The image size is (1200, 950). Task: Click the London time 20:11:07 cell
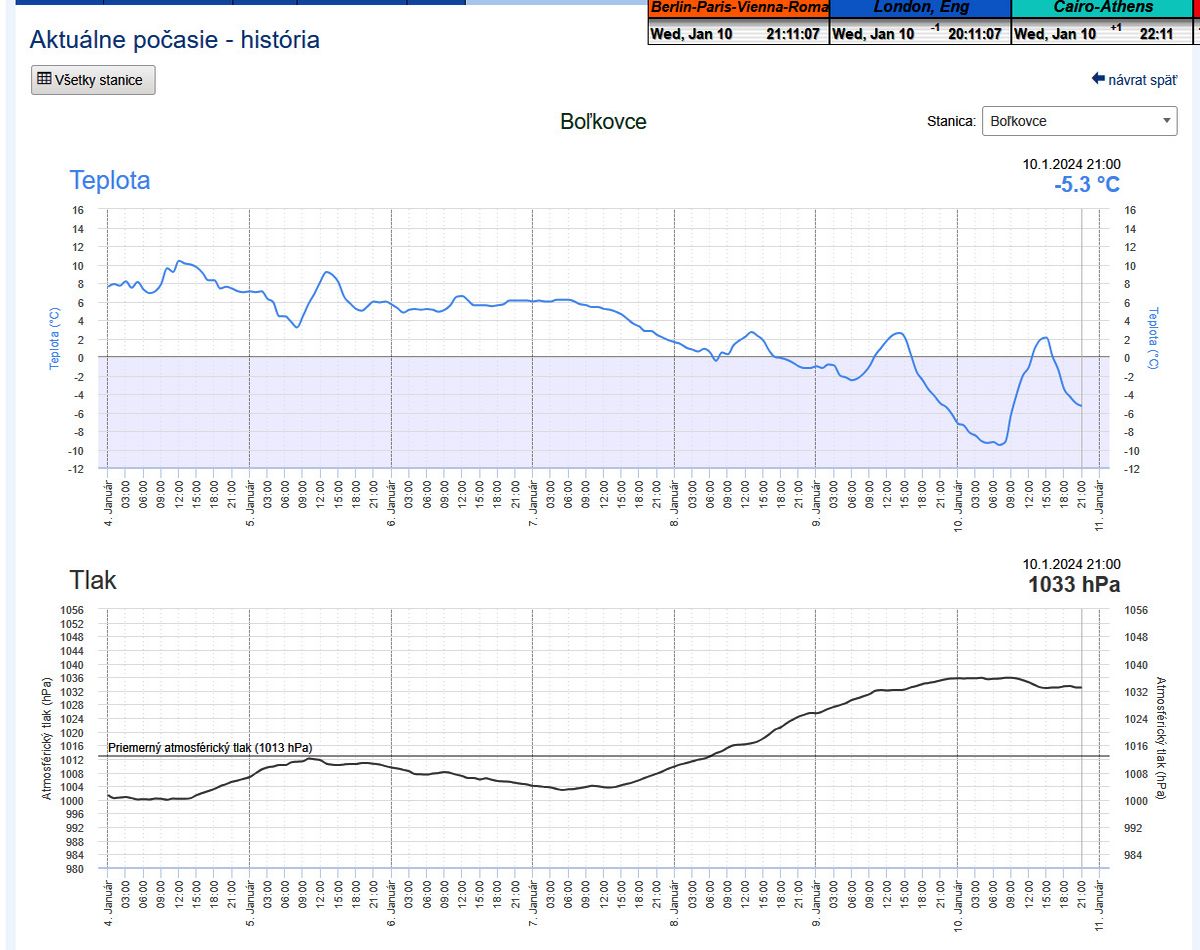[974, 34]
